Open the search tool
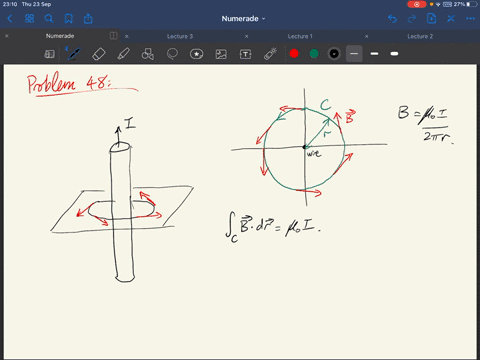 pos(49,19)
